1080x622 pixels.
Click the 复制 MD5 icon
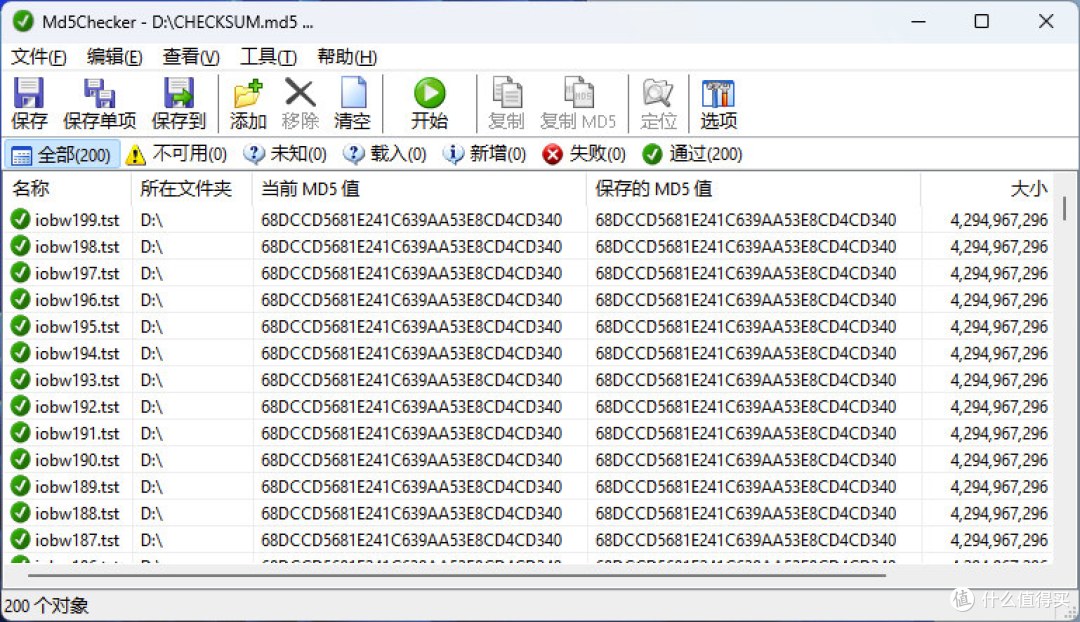(579, 93)
